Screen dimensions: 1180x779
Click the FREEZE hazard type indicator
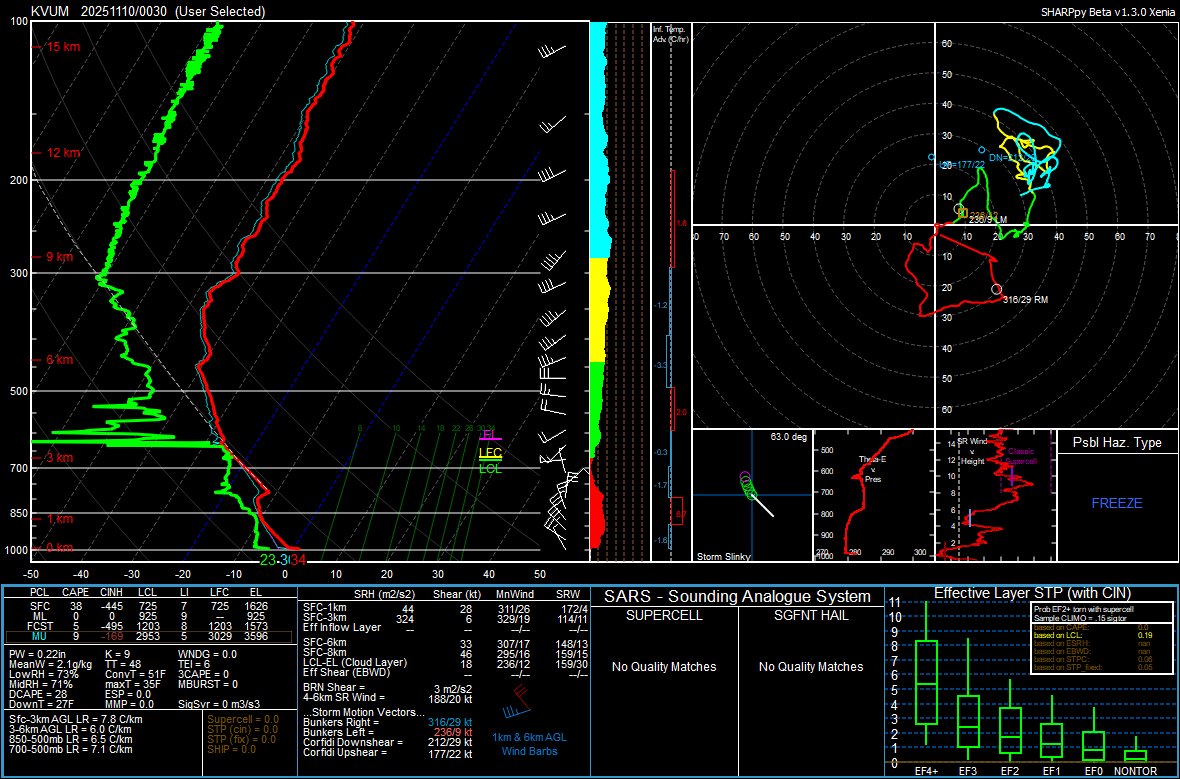point(1117,504)
